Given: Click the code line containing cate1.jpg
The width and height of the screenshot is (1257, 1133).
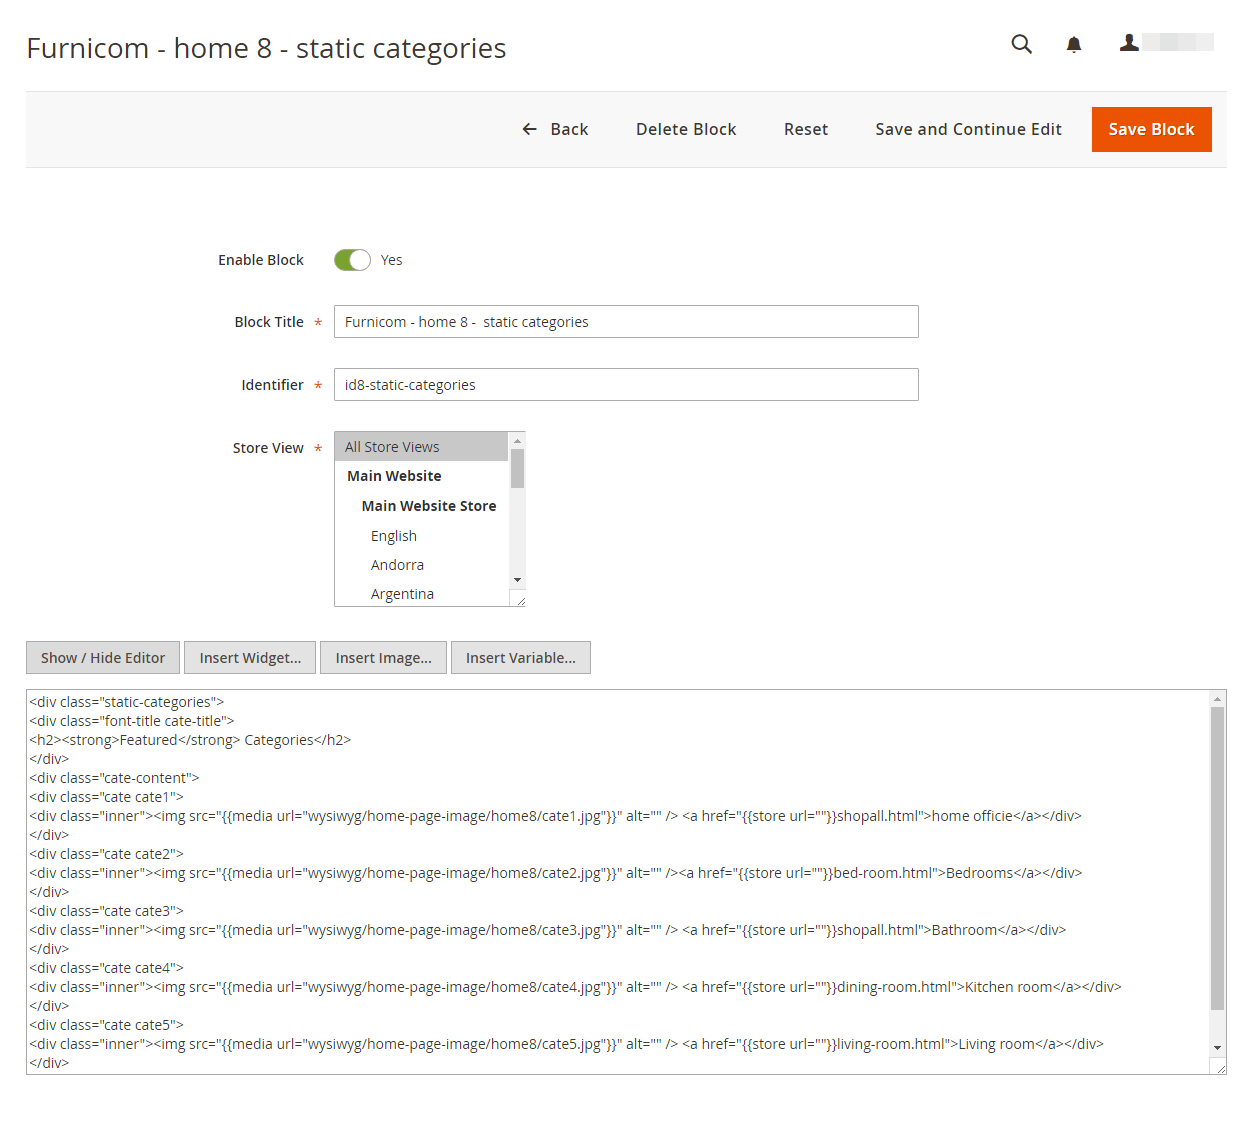Looking at the screenshot, I should 555,816.
